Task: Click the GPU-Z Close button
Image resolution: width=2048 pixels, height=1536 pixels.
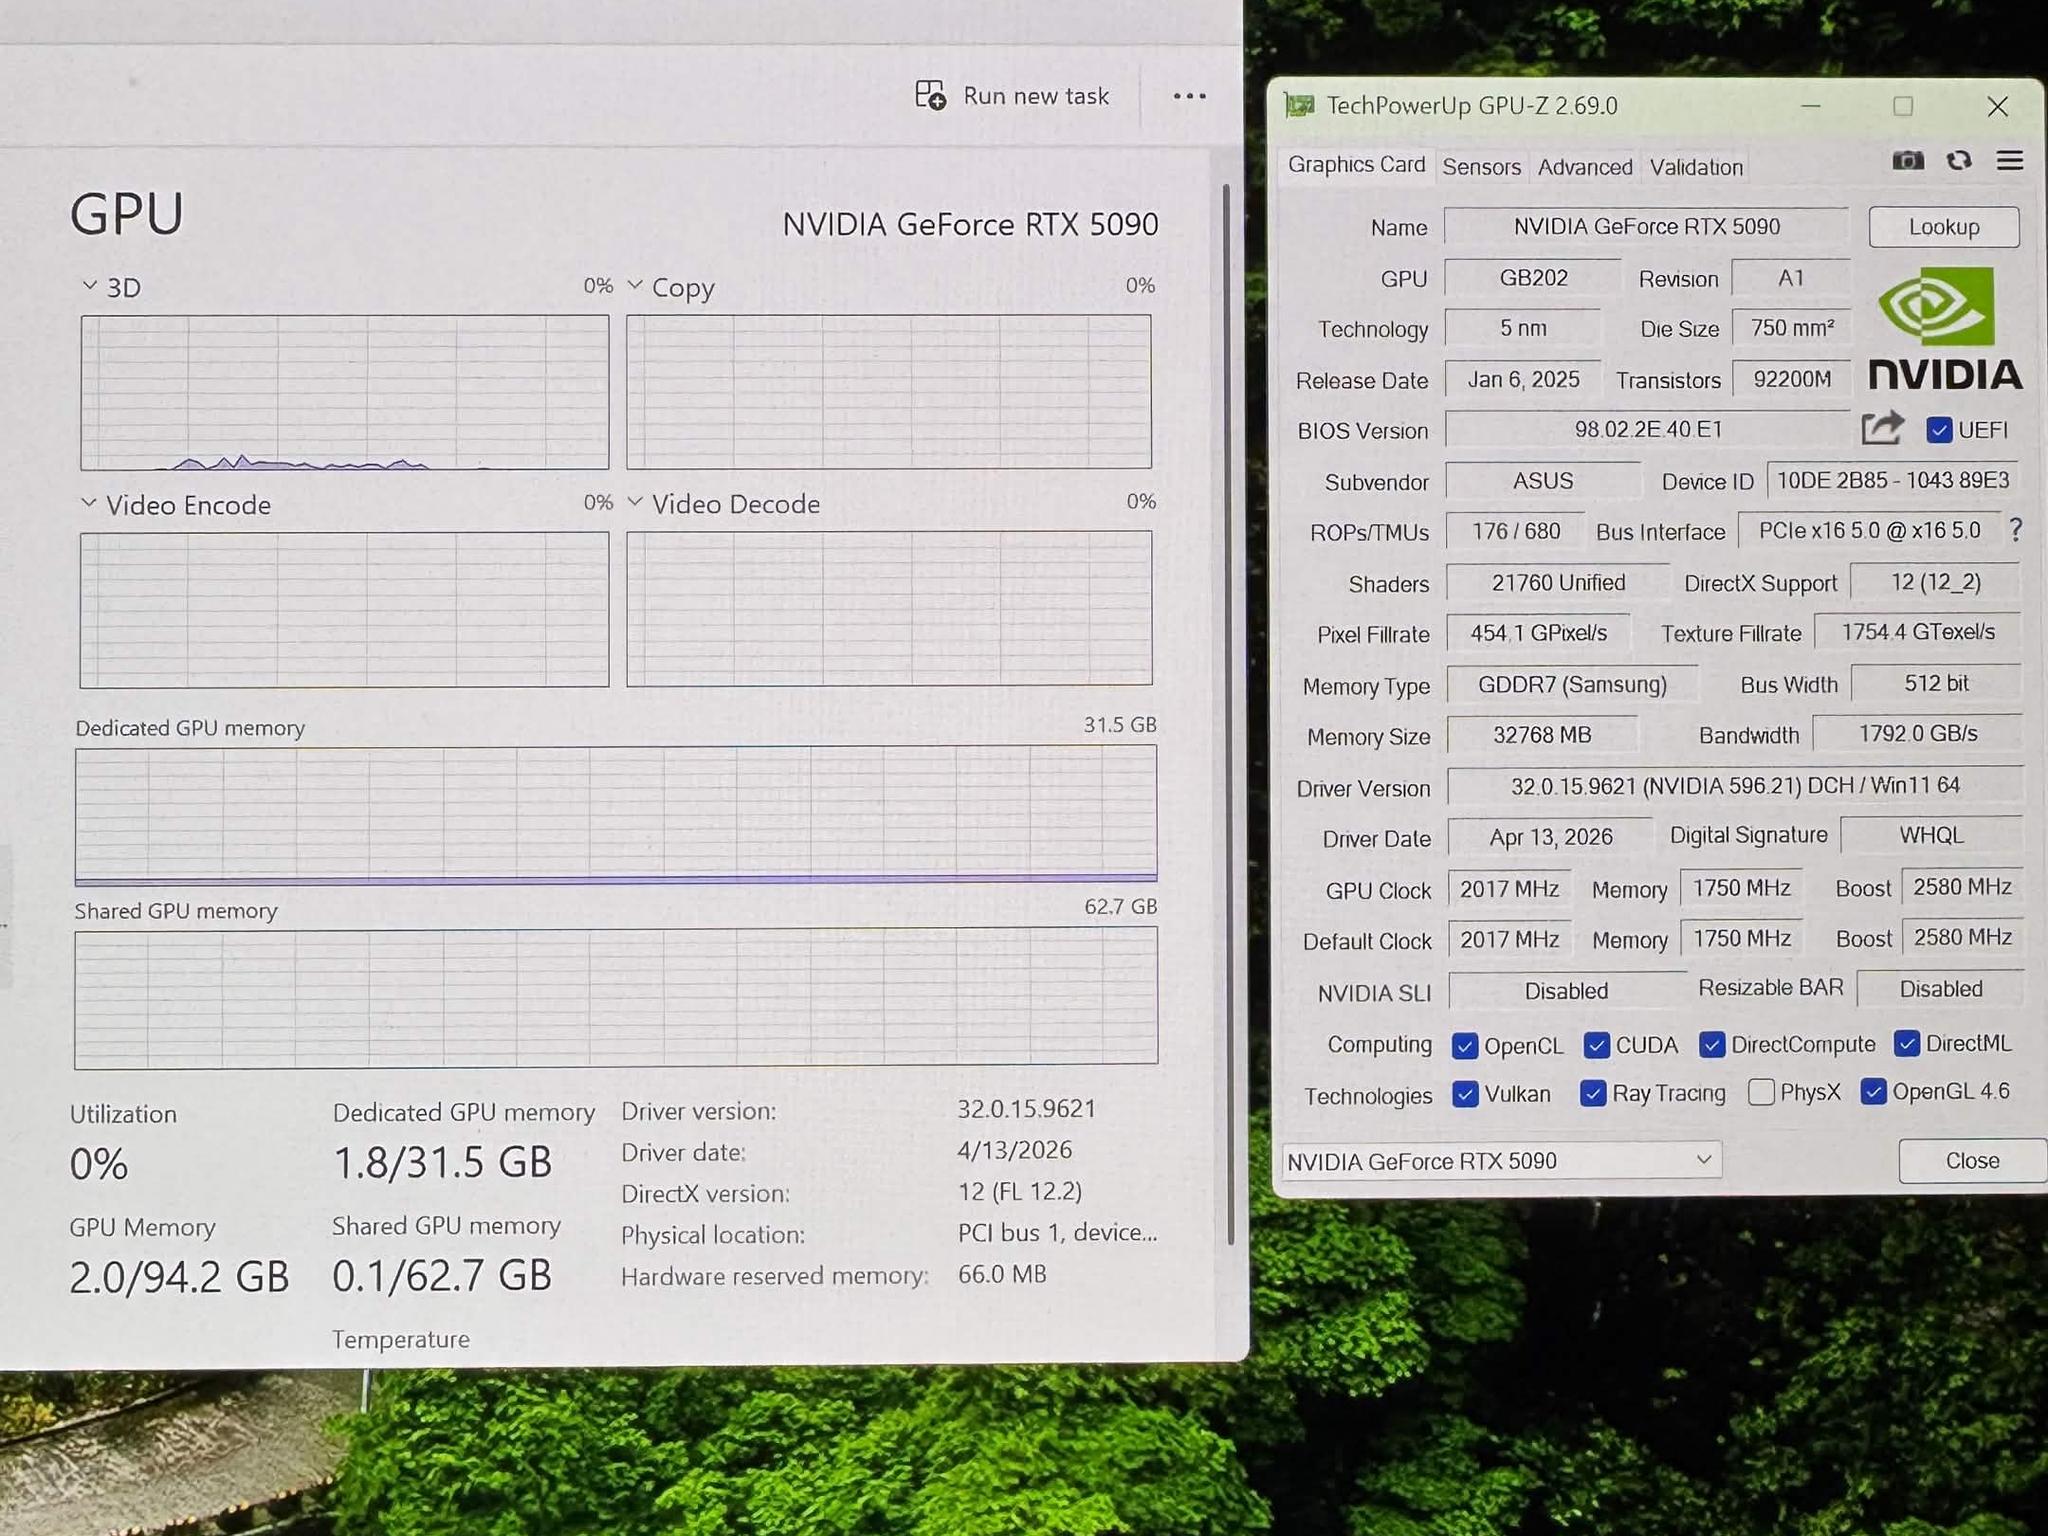Action: pos(1972,1161)
